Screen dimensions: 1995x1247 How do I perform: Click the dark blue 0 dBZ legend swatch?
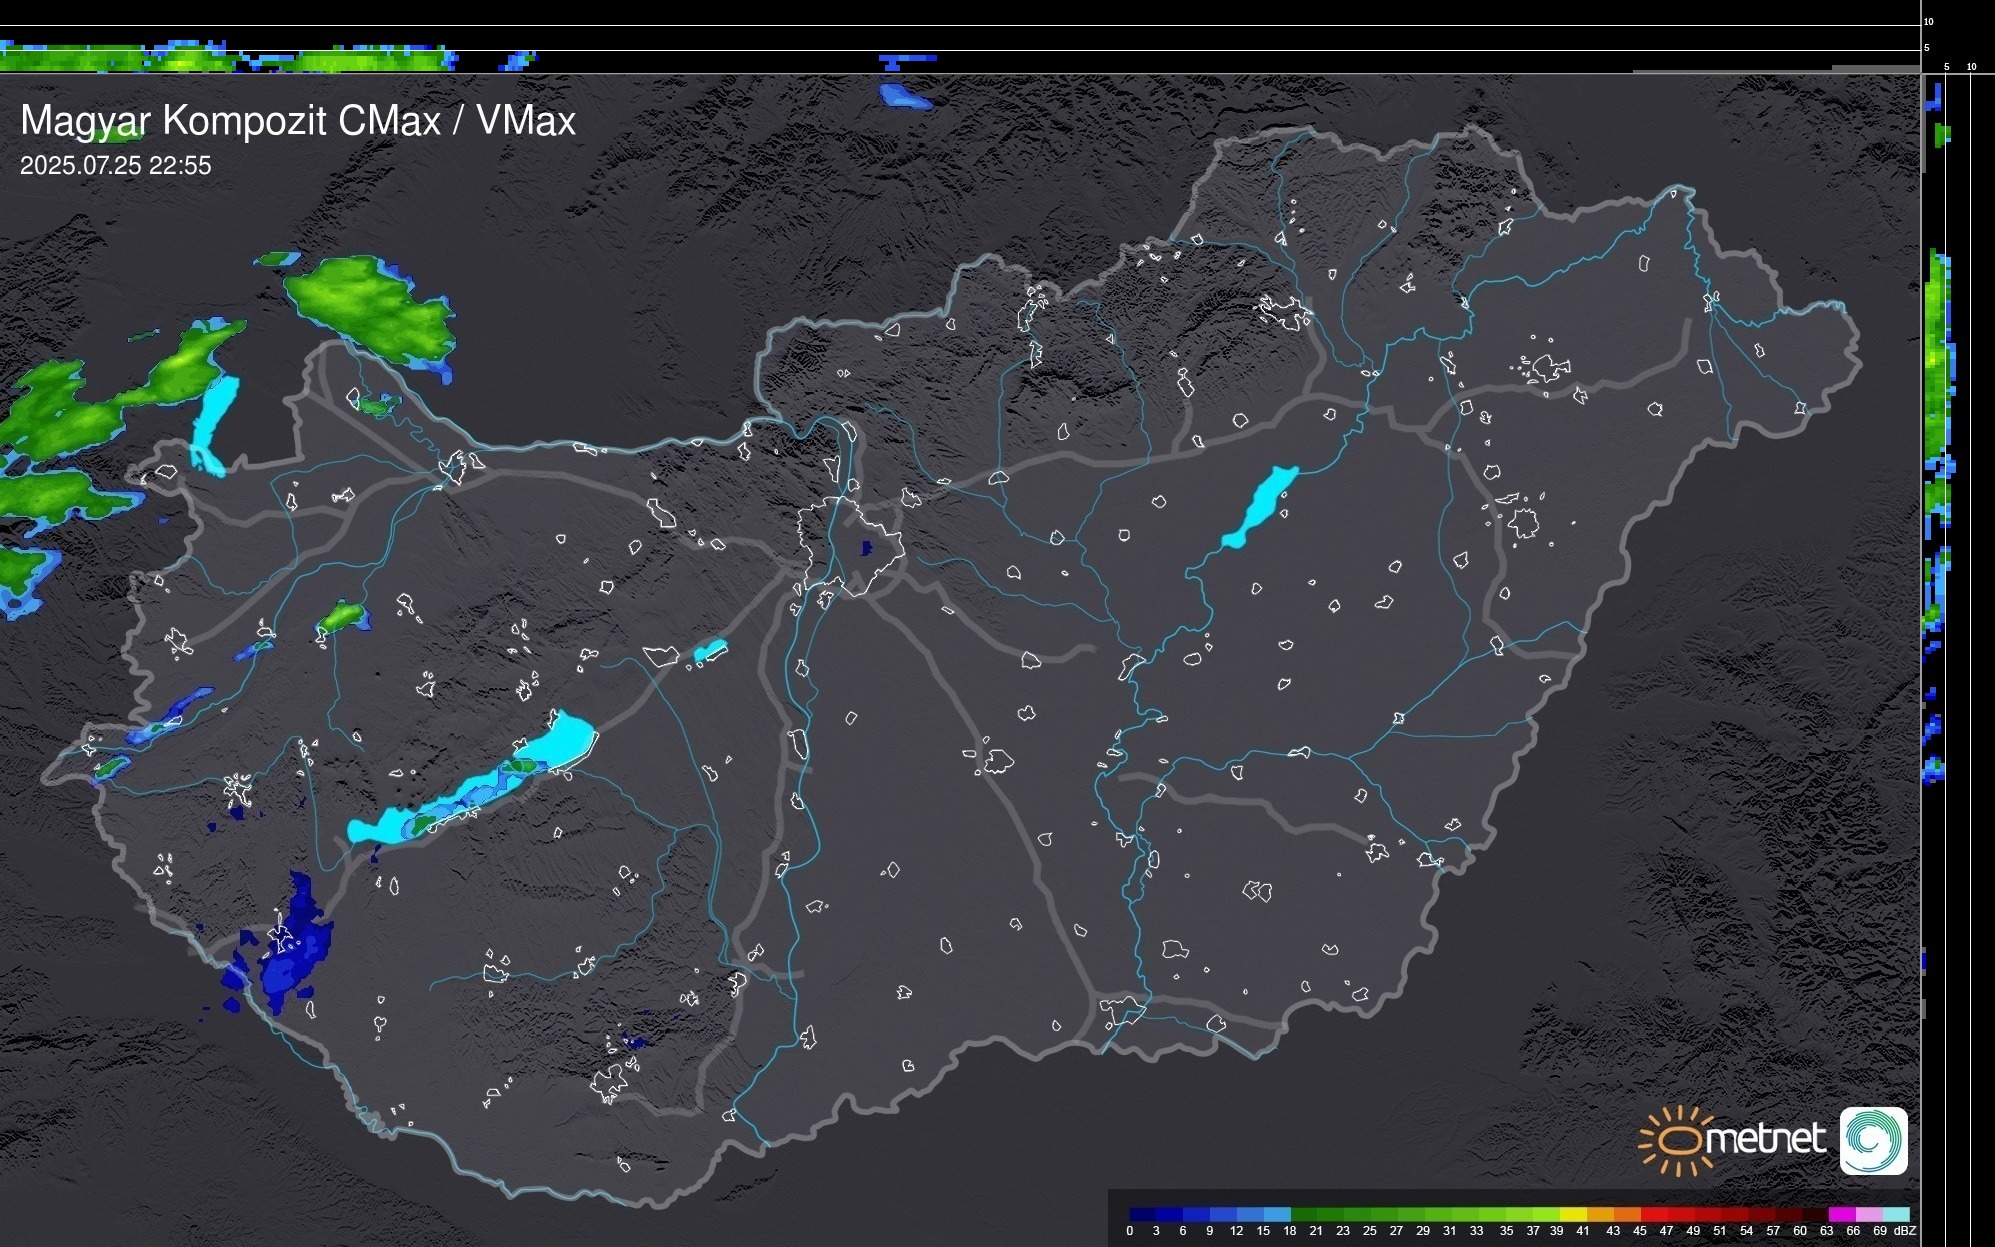tap(1141, 1214)
